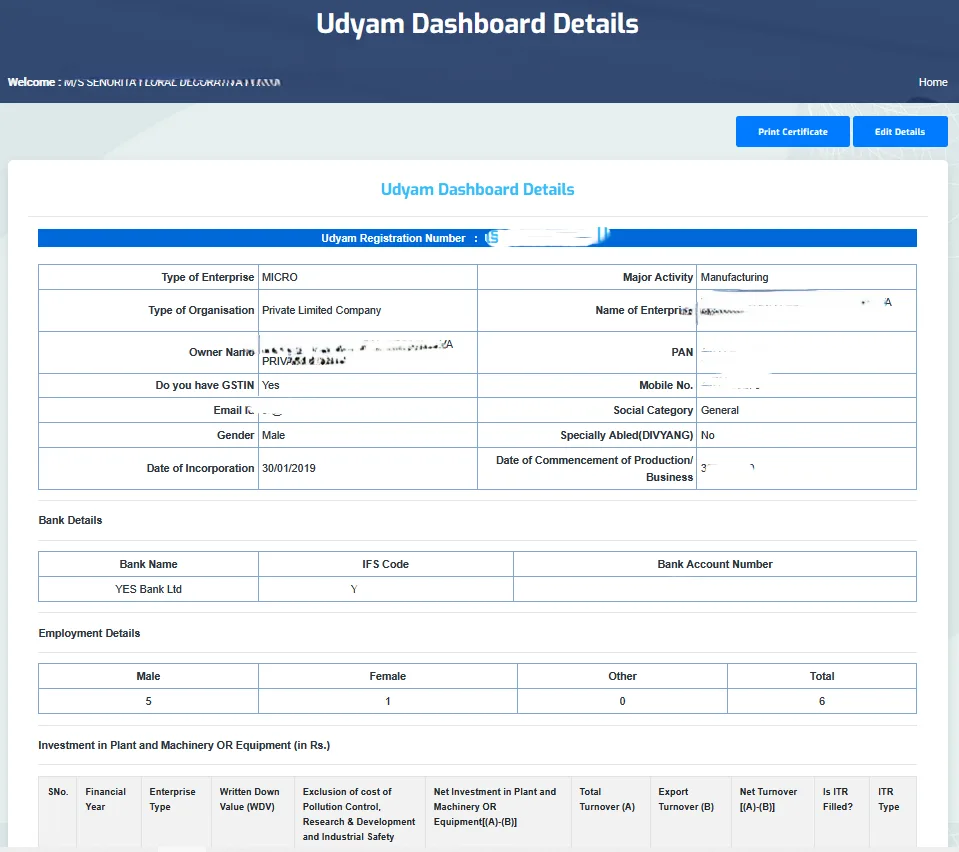Click the blue Udyam Dashboard Details subheading
The image size is (959, 852).
[477, 190]
